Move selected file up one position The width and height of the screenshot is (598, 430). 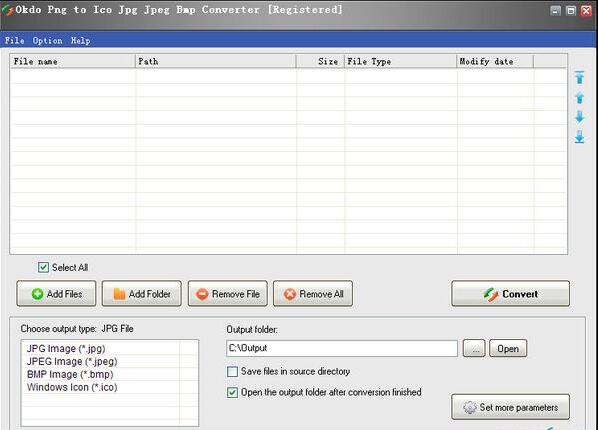[x=579, y=98]
